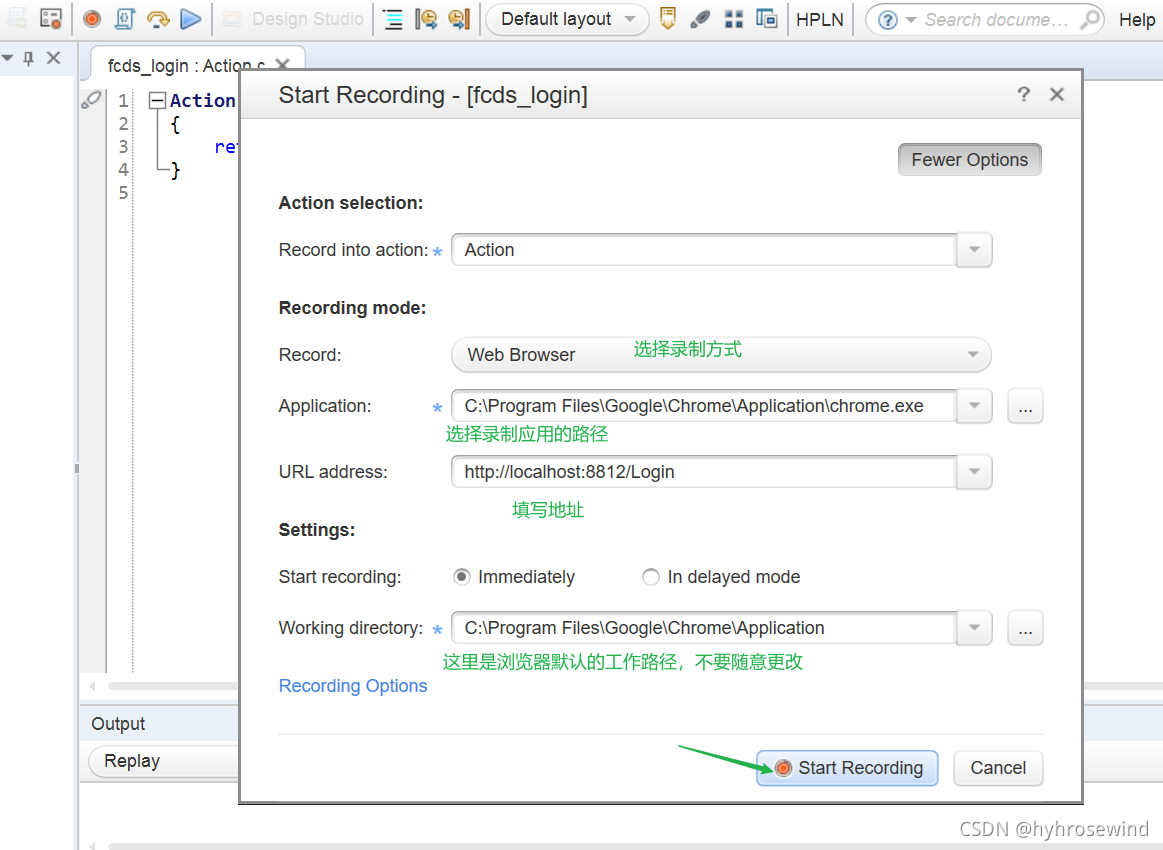Click the clock icon left of Default layout
The height and width of the screenshot is (850, 1163).
coord(459,19)
